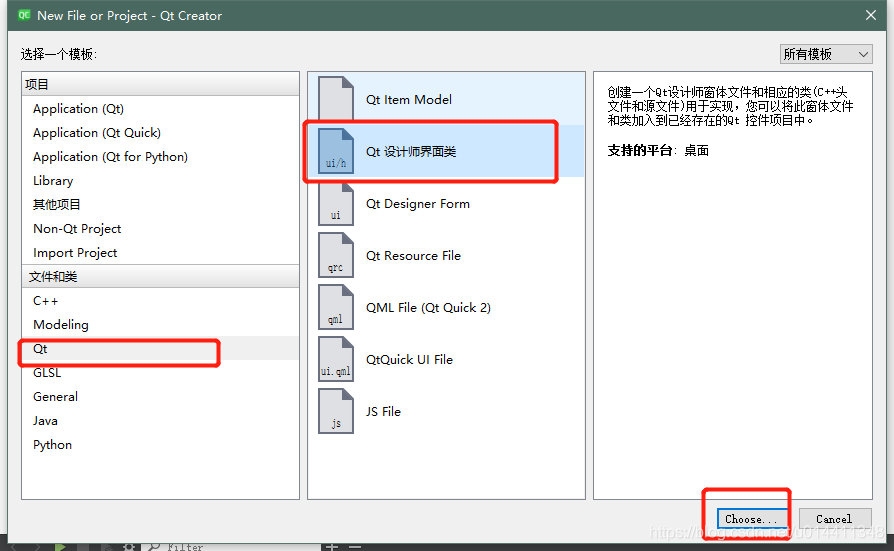Choose the Qt Resource File template label
894x551 pixels.
[x=413, y=256]
